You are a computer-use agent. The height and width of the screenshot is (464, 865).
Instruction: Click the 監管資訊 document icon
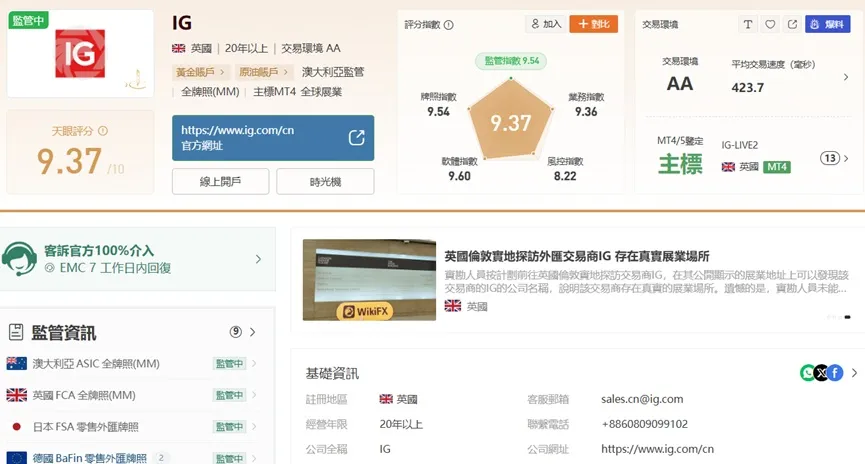pyautogui.click(x=16, y=332)
